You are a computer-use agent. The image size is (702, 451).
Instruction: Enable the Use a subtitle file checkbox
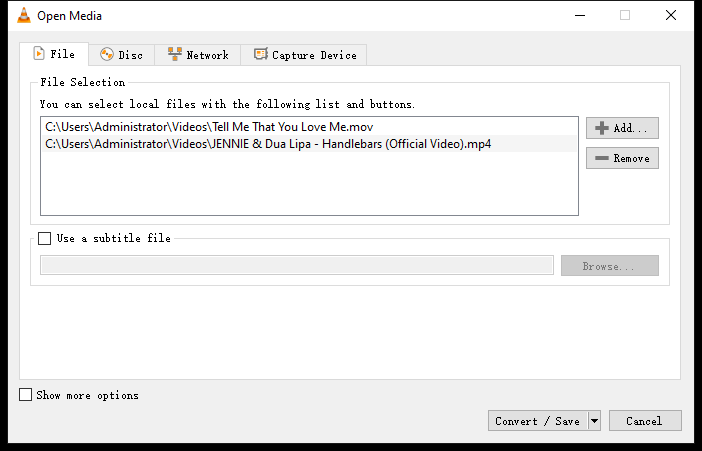pyautogui.click(x=44, y=238)
